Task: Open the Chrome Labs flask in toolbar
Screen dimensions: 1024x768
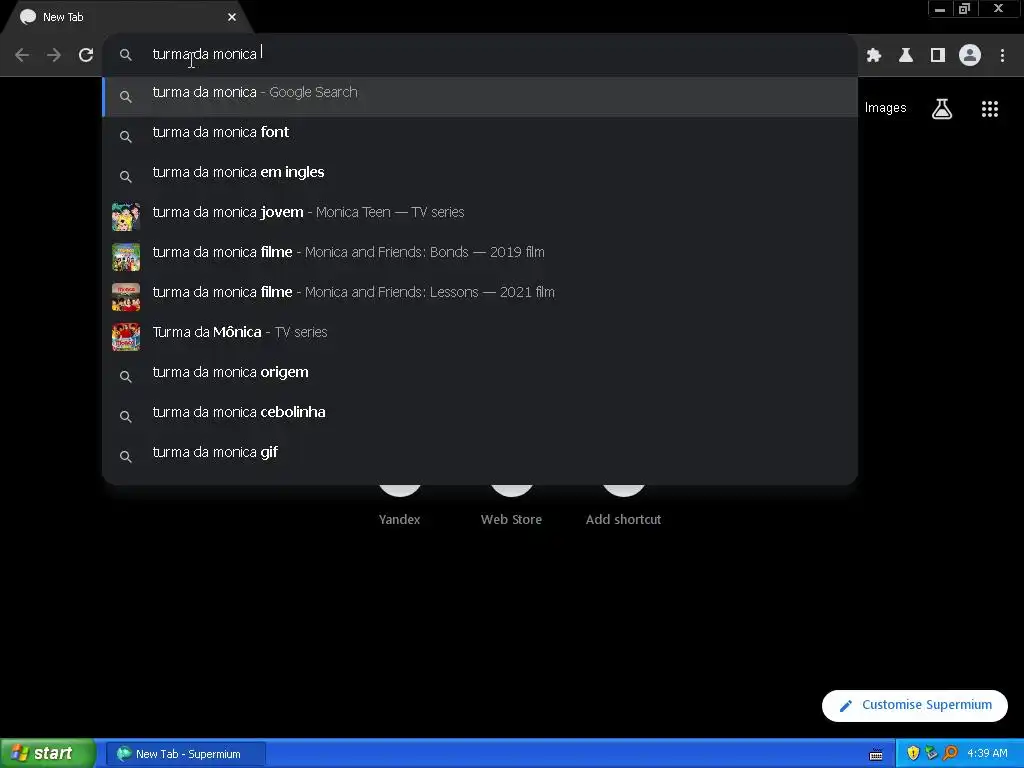Action: [x=906, y=56]
